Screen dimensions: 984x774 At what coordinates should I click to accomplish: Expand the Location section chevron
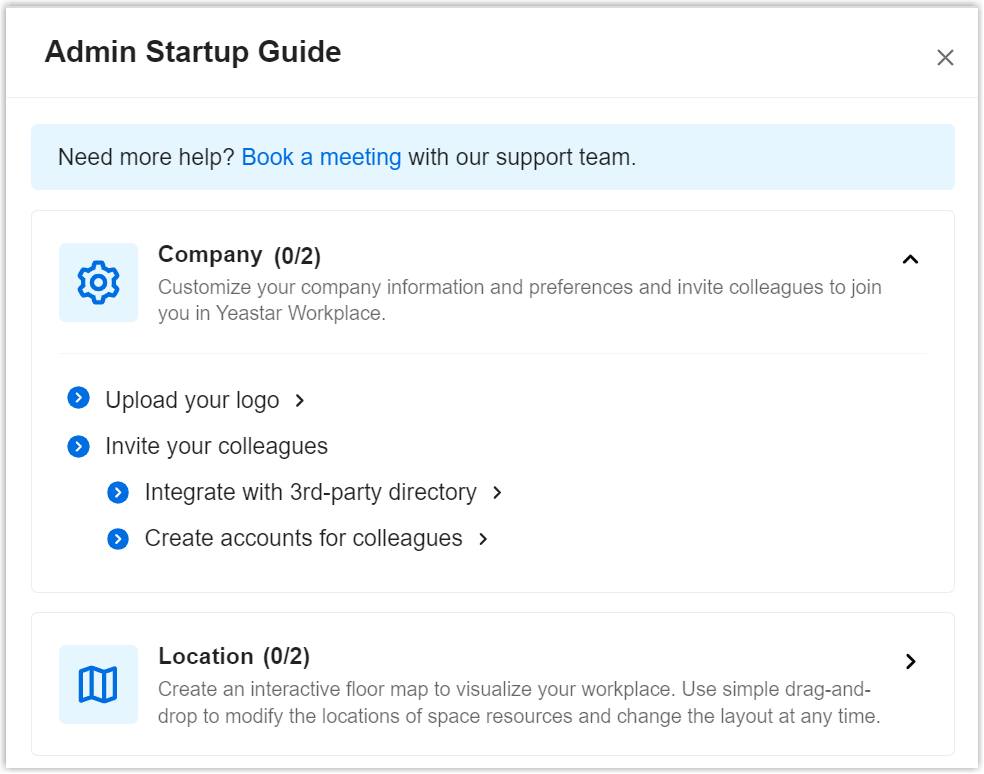tap(910, 661)
